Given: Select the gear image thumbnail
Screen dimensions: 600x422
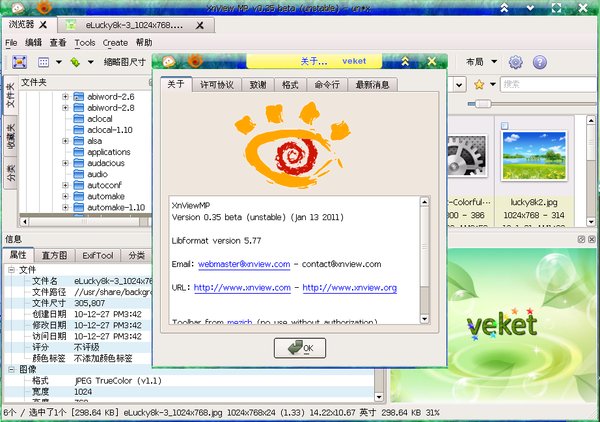Looking at the screenshot, I should pyautogui.click(x=467, y=156).
